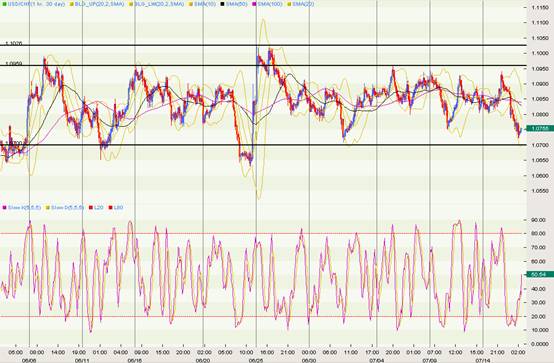The width and height of the screenshot is (554, 363).
Task: Click the 06/06 date label
Action: pyautogui.click(x=29, y=360)
